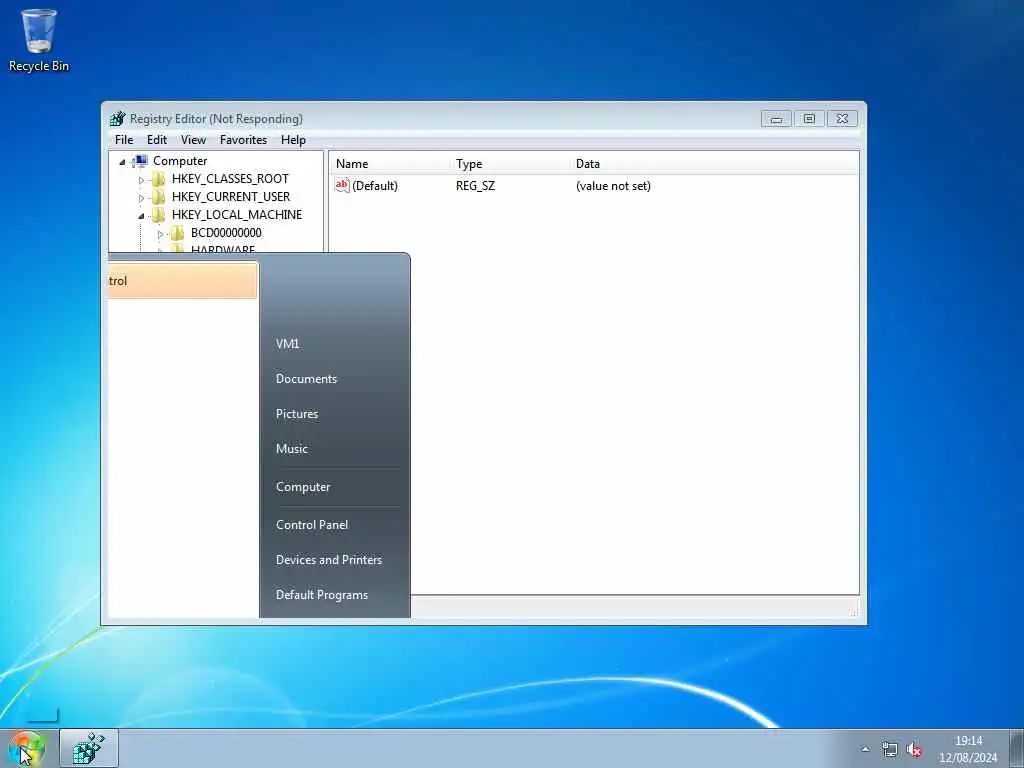Select the '(value not set)' data cell
Viewport: 1024px width, 768px height.
(613, 186)
